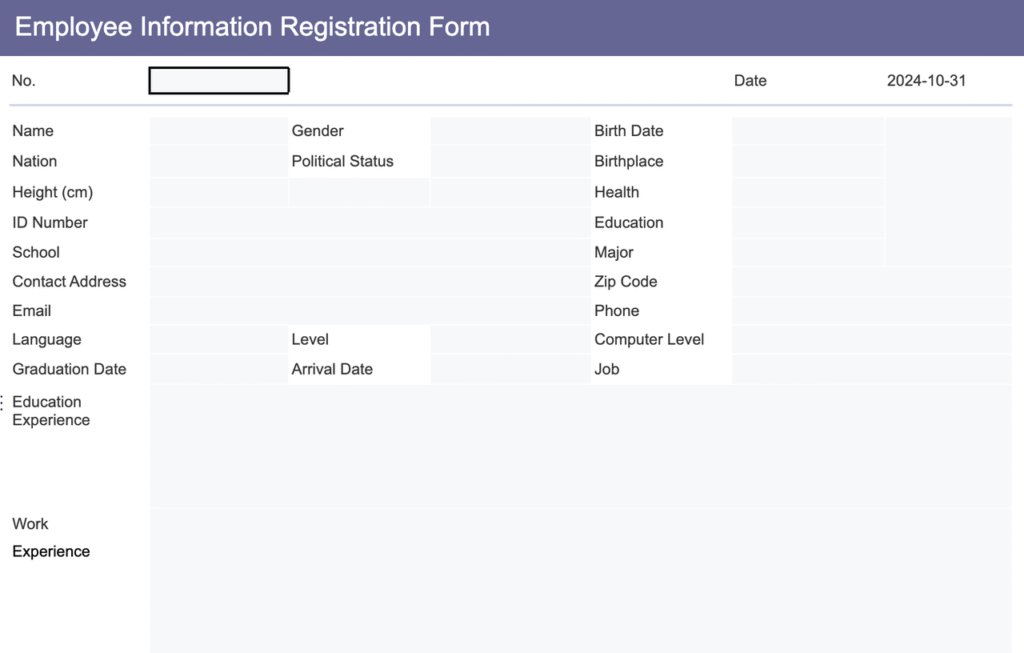Click the Education Experience text area
This screenshot has width=1024, height=653.
point(586,446)
